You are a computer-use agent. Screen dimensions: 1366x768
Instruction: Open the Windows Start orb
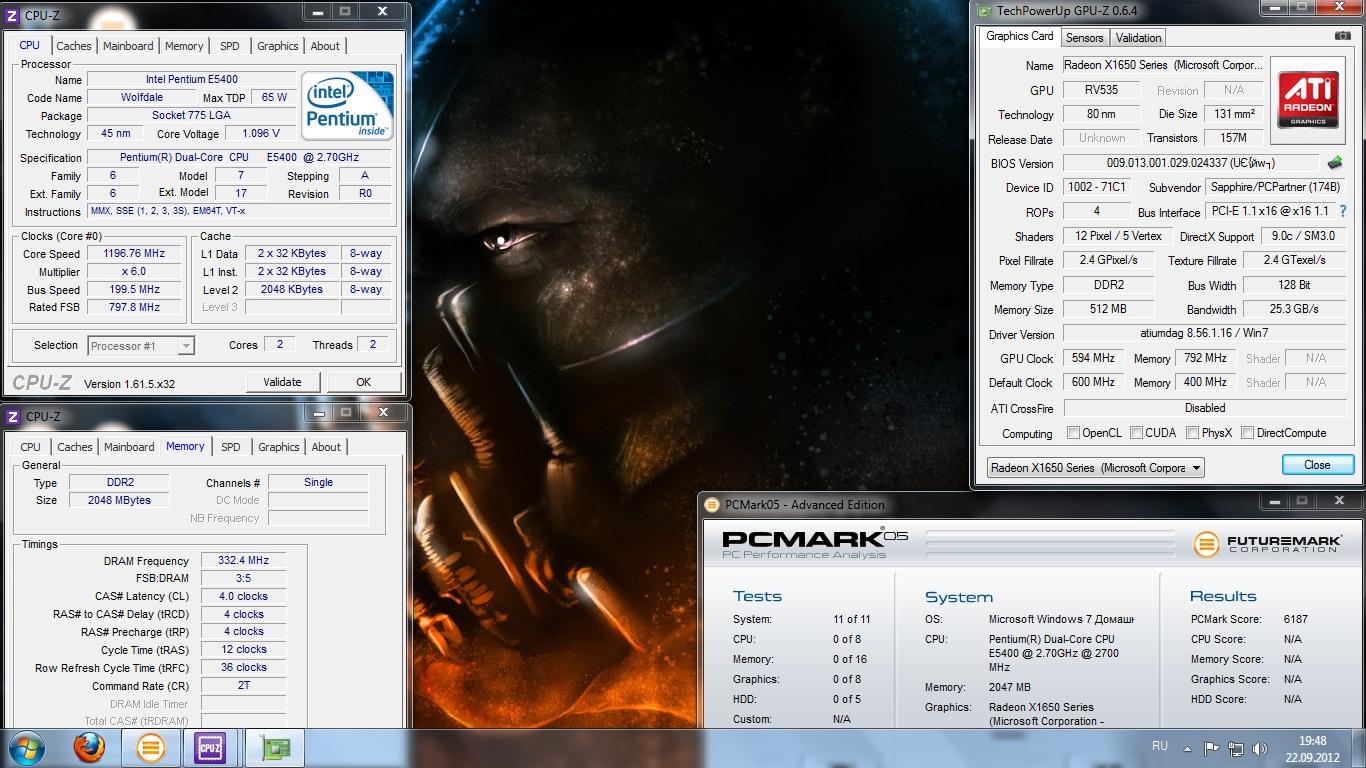pos(27,748)
